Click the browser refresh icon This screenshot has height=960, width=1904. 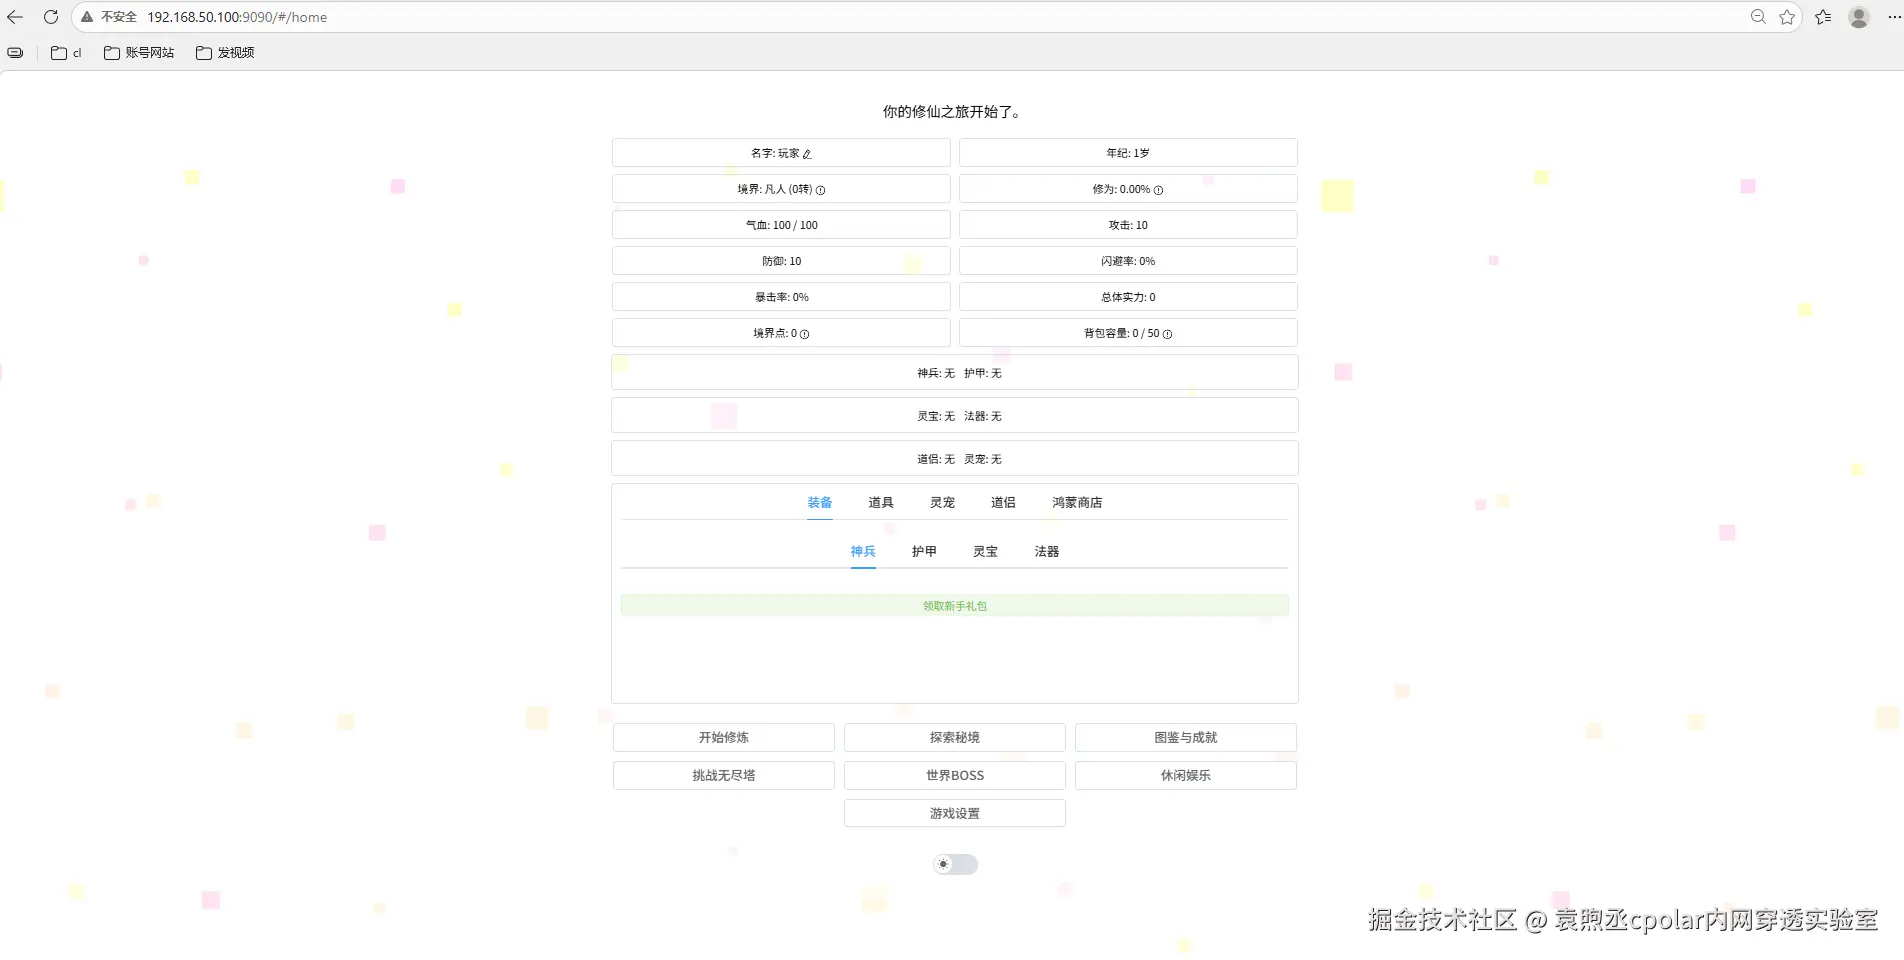tap(50, 16)
